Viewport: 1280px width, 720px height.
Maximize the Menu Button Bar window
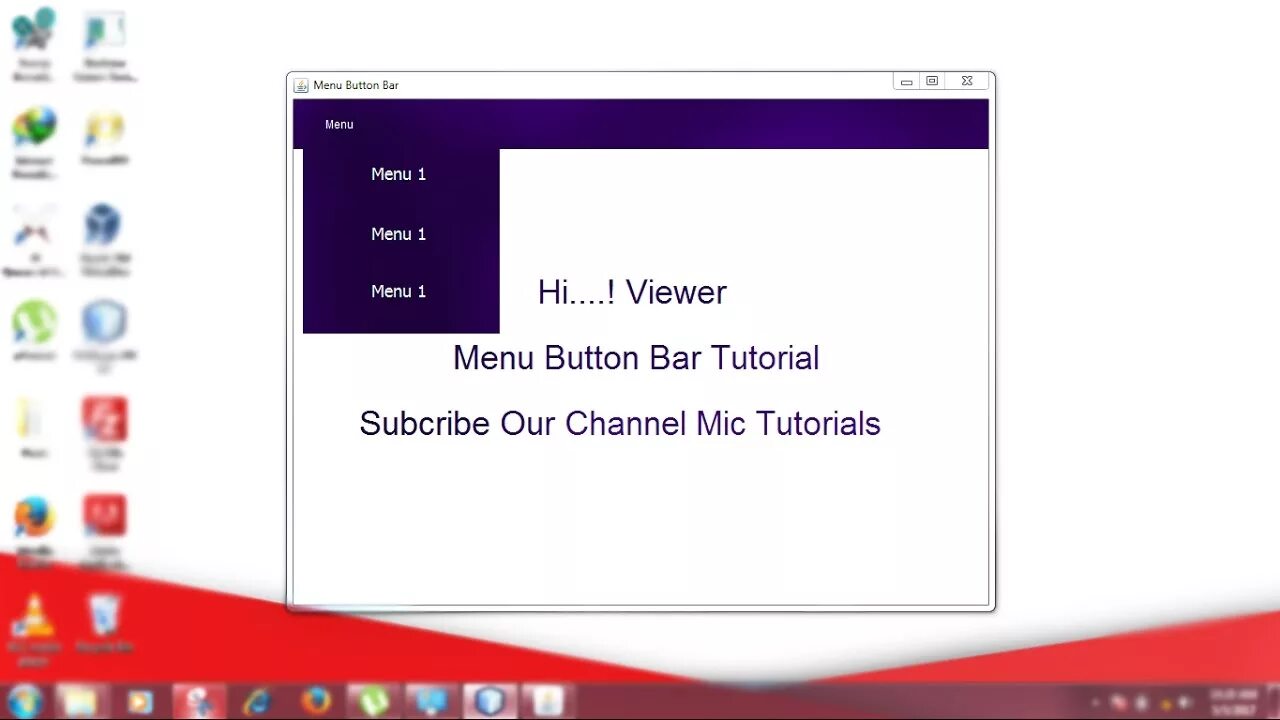[932, 82]
